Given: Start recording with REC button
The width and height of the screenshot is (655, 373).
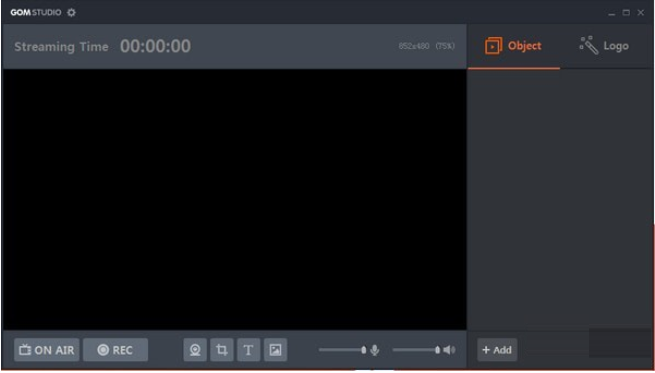Looking at the screenshot, I should tap(115, 350).
